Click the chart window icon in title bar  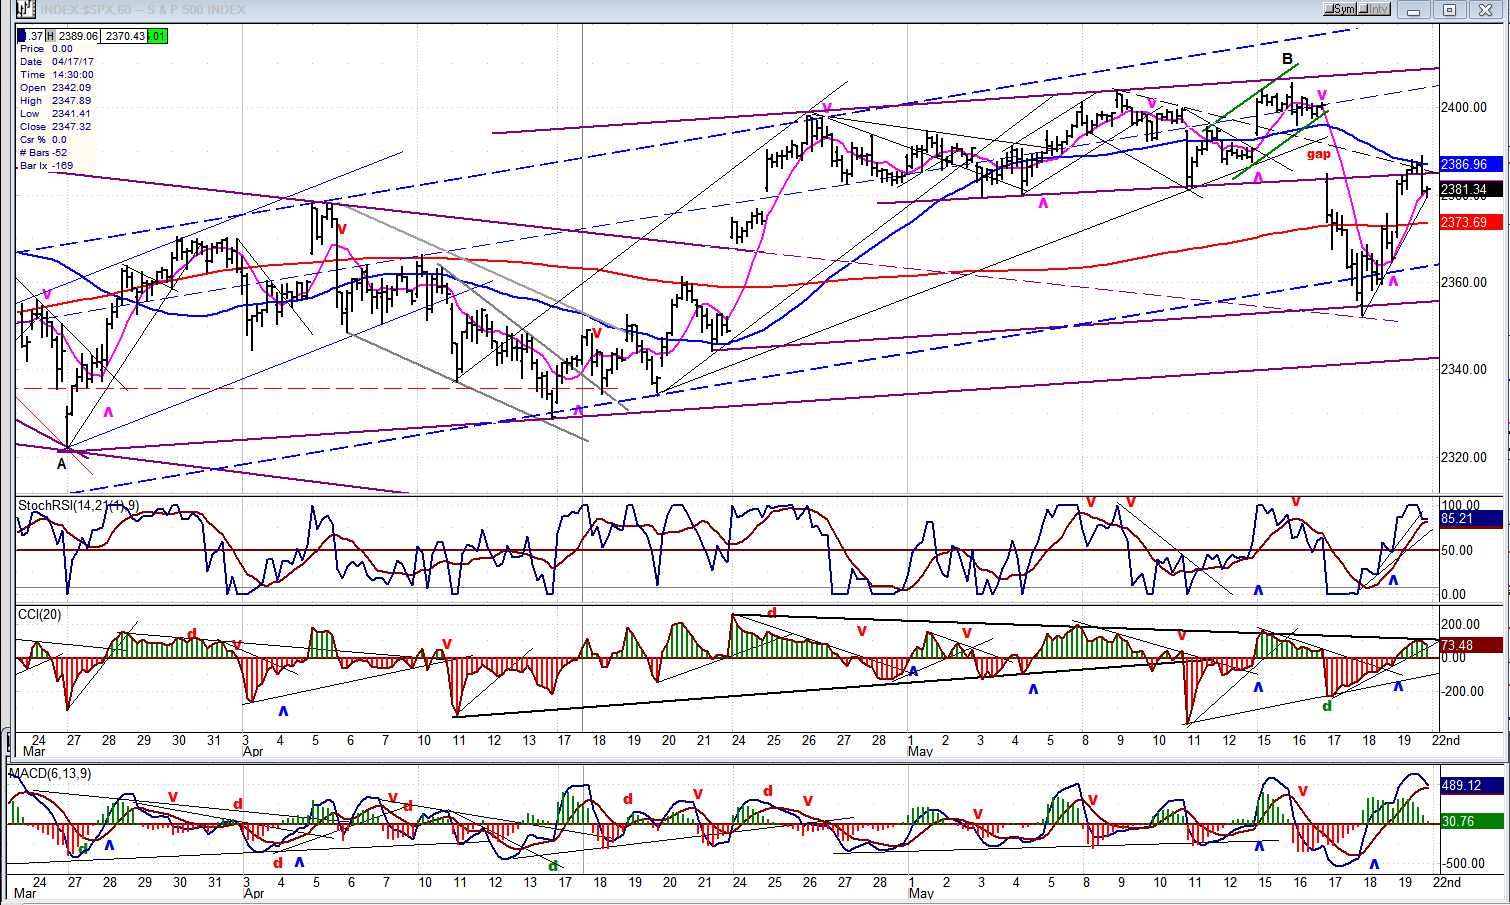tap(25, 9)
